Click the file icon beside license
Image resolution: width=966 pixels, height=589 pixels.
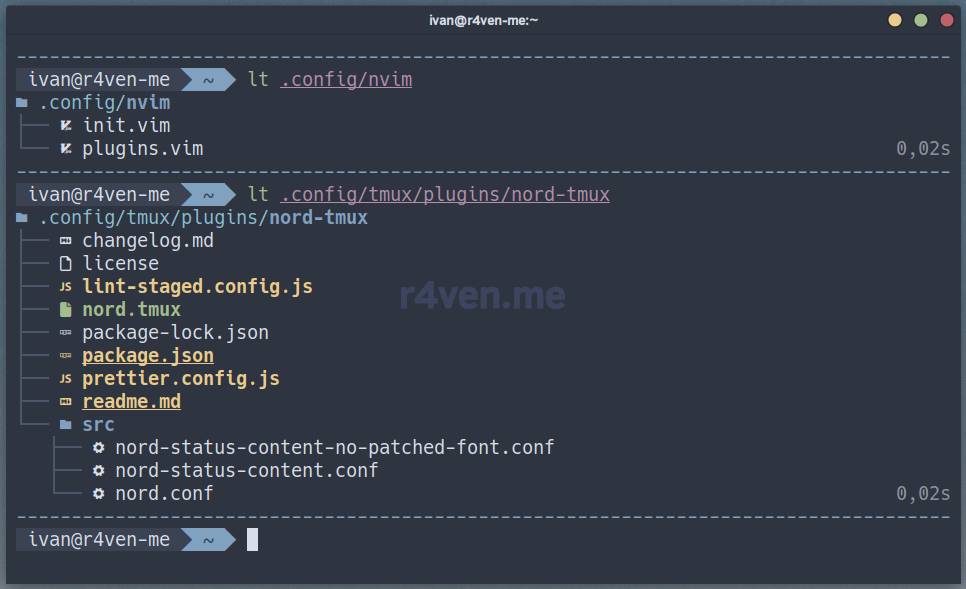(x=66, y=264)
